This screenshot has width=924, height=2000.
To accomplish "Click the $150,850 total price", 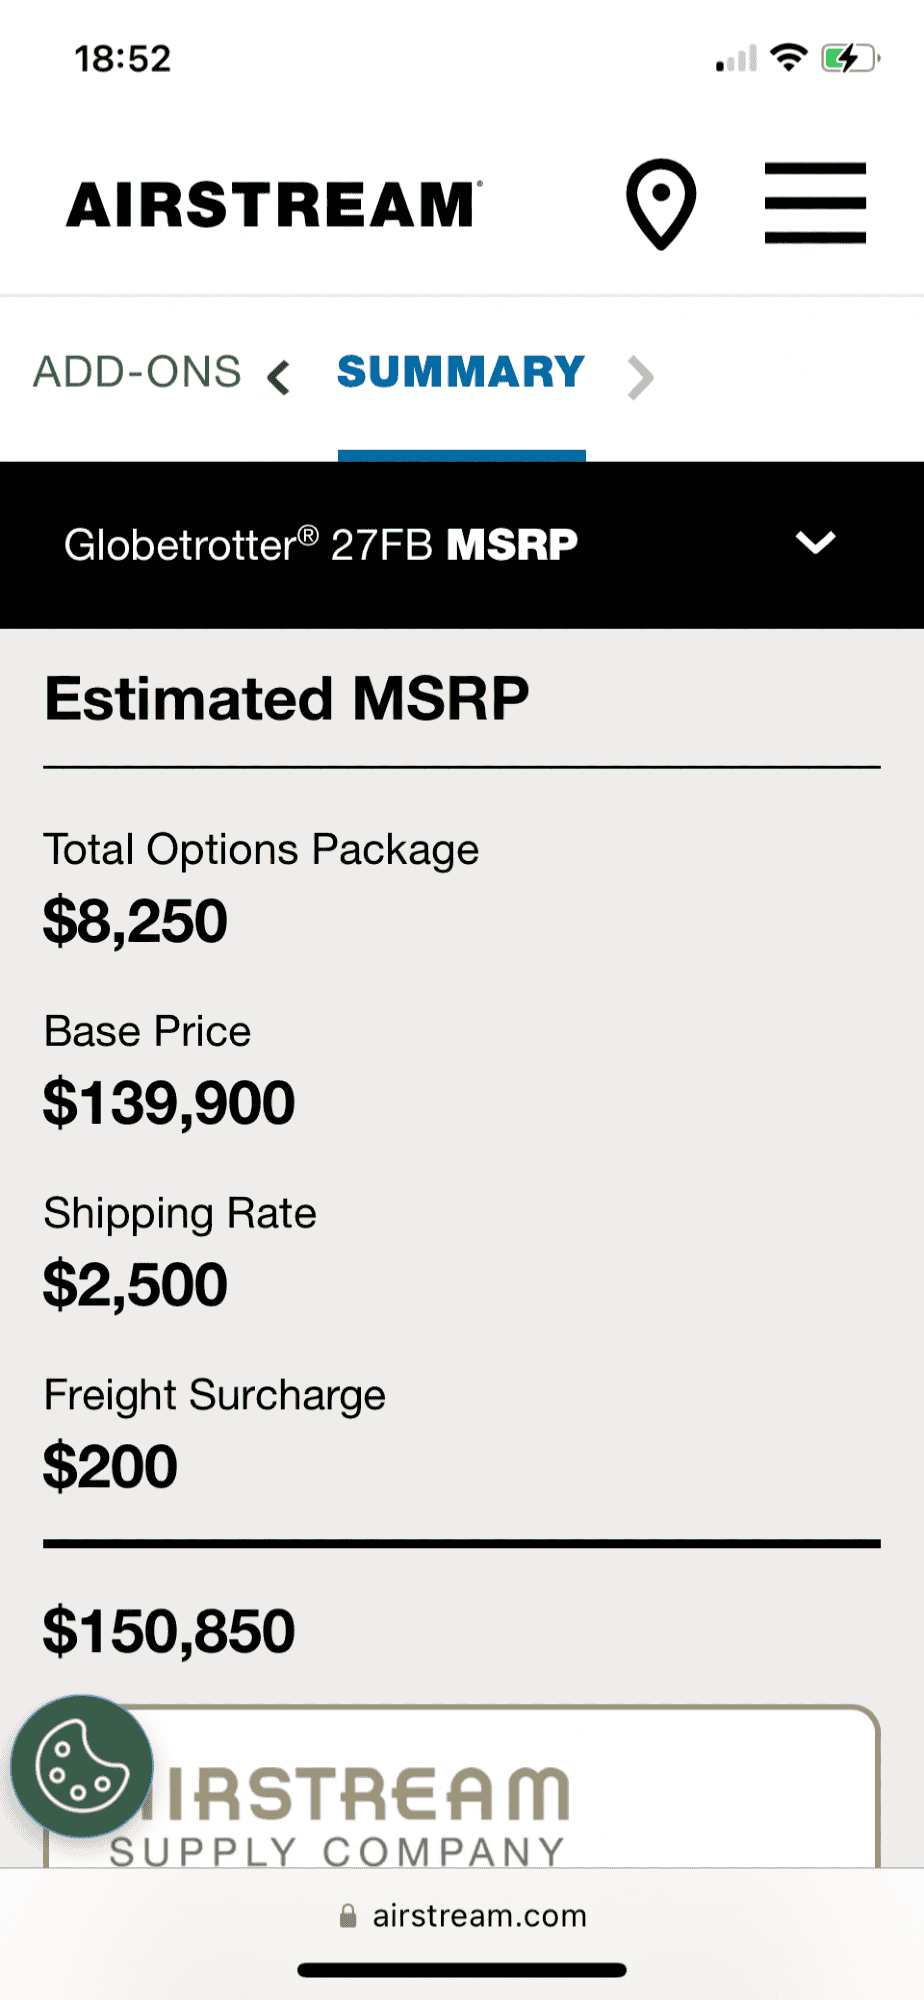I will click(x=169, y=1631).
